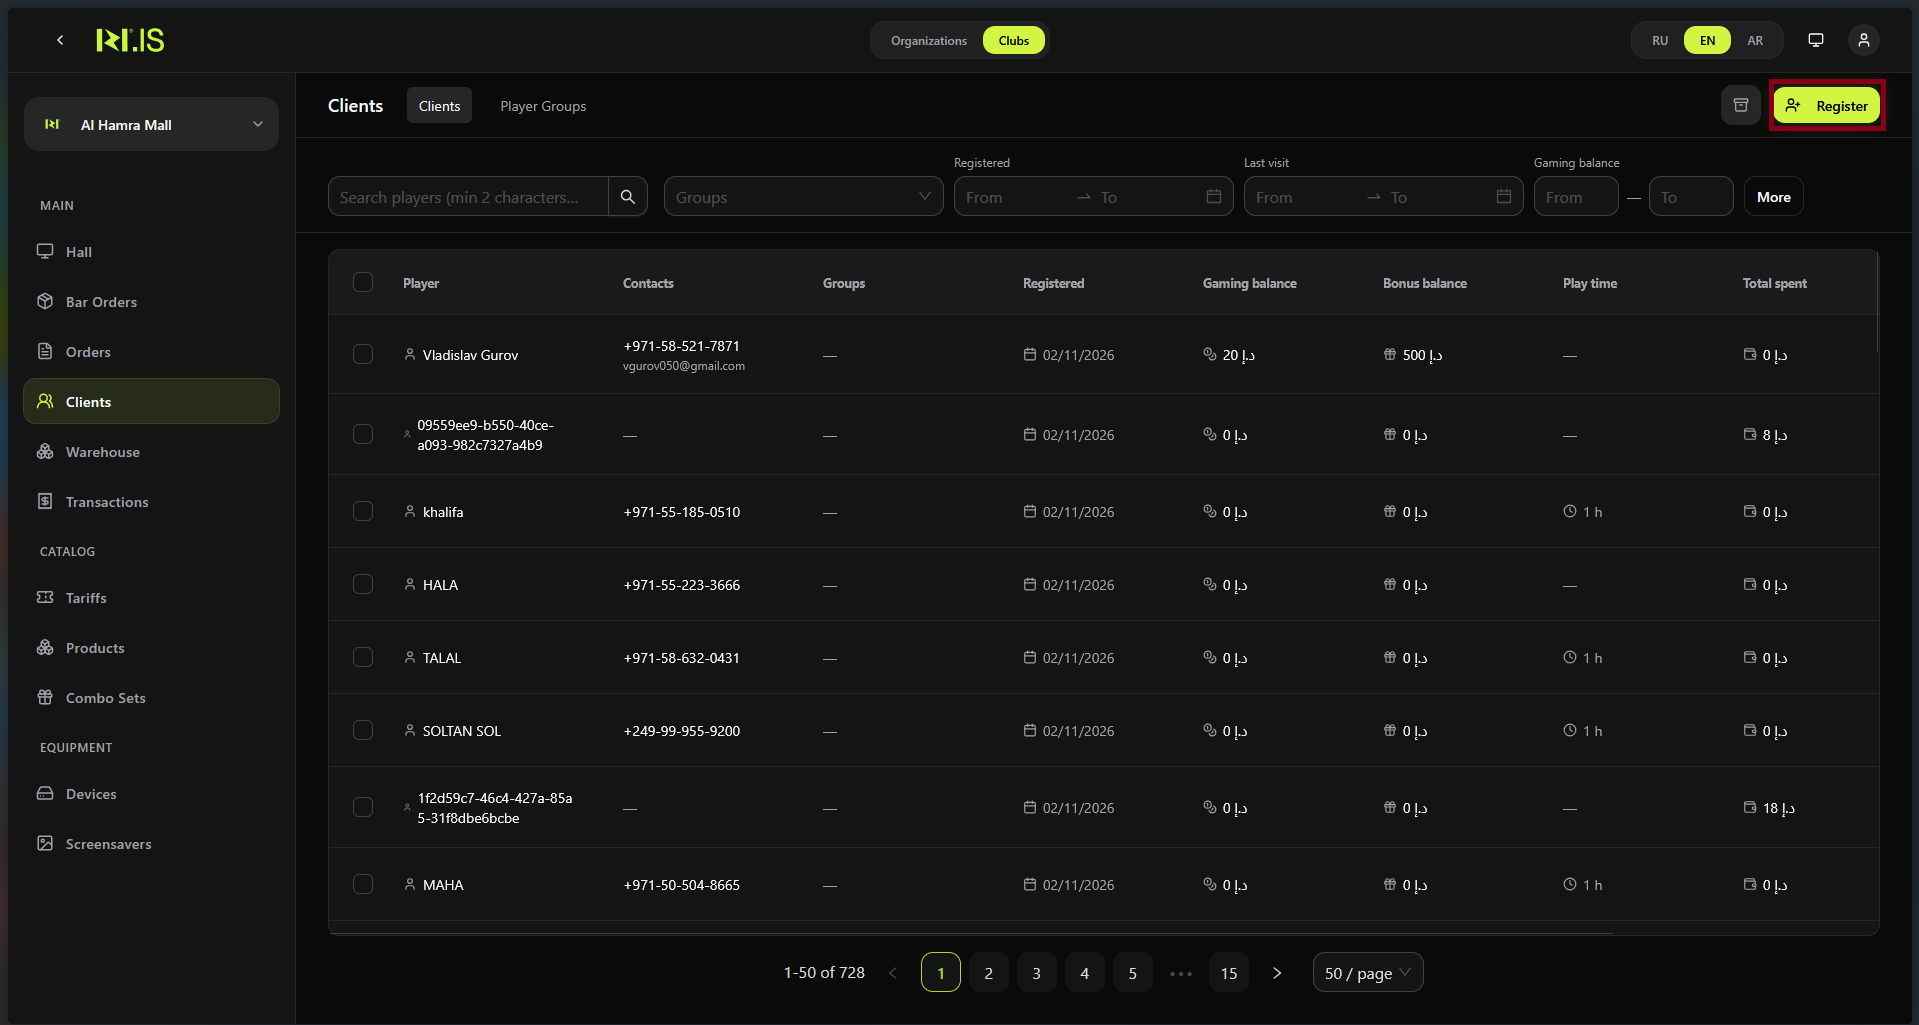Click the More filters button

[x=1773, y=197]
